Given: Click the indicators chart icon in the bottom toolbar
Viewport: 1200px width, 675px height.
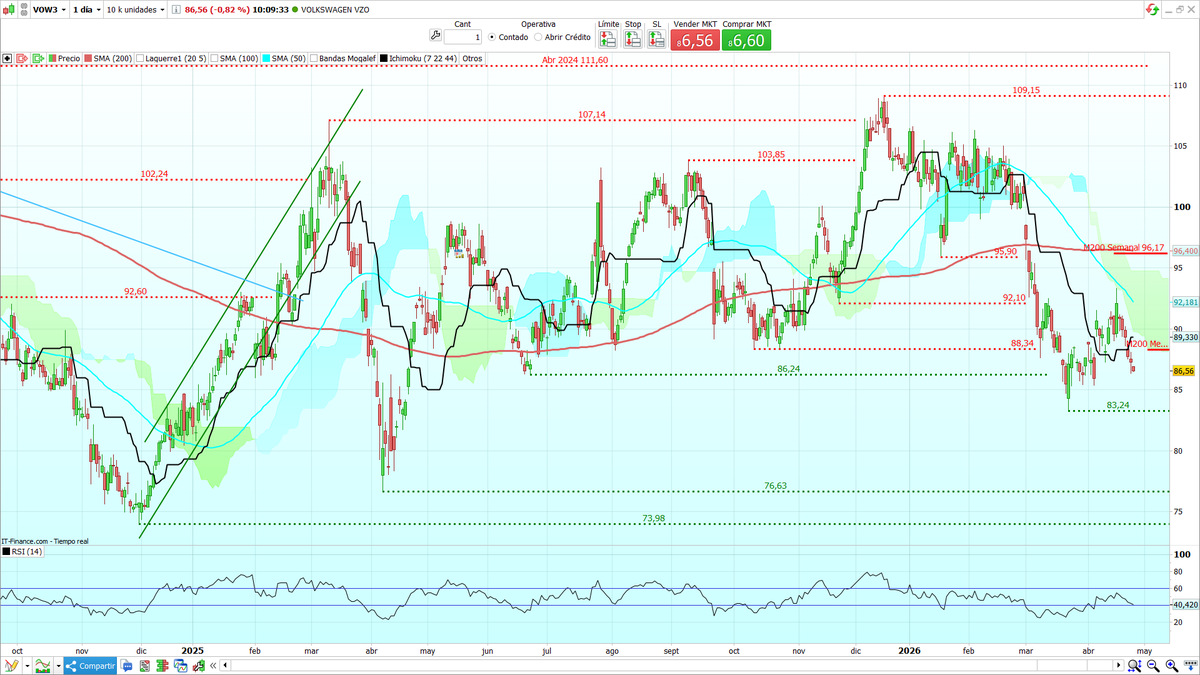Looking at the screenshot, I should click(43, 665).
